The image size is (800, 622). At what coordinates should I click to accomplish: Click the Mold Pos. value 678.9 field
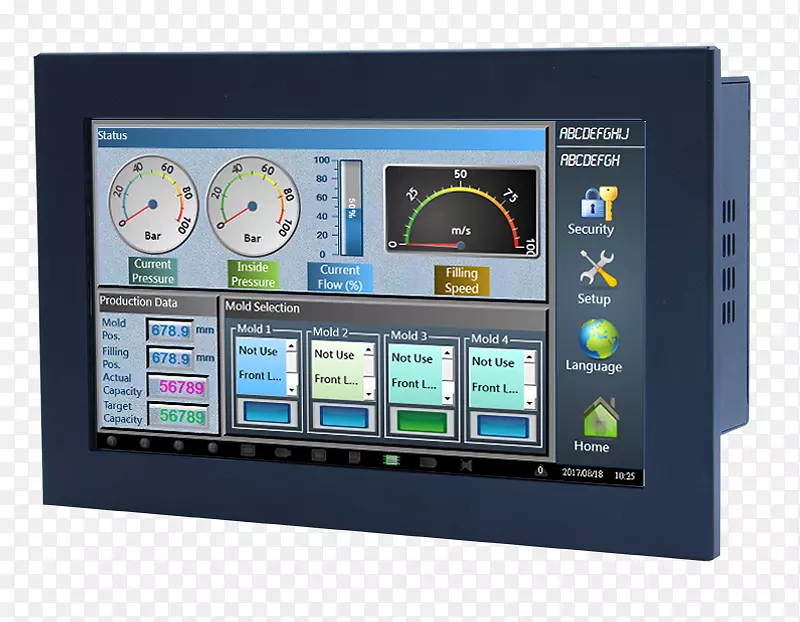coord(170,331)
